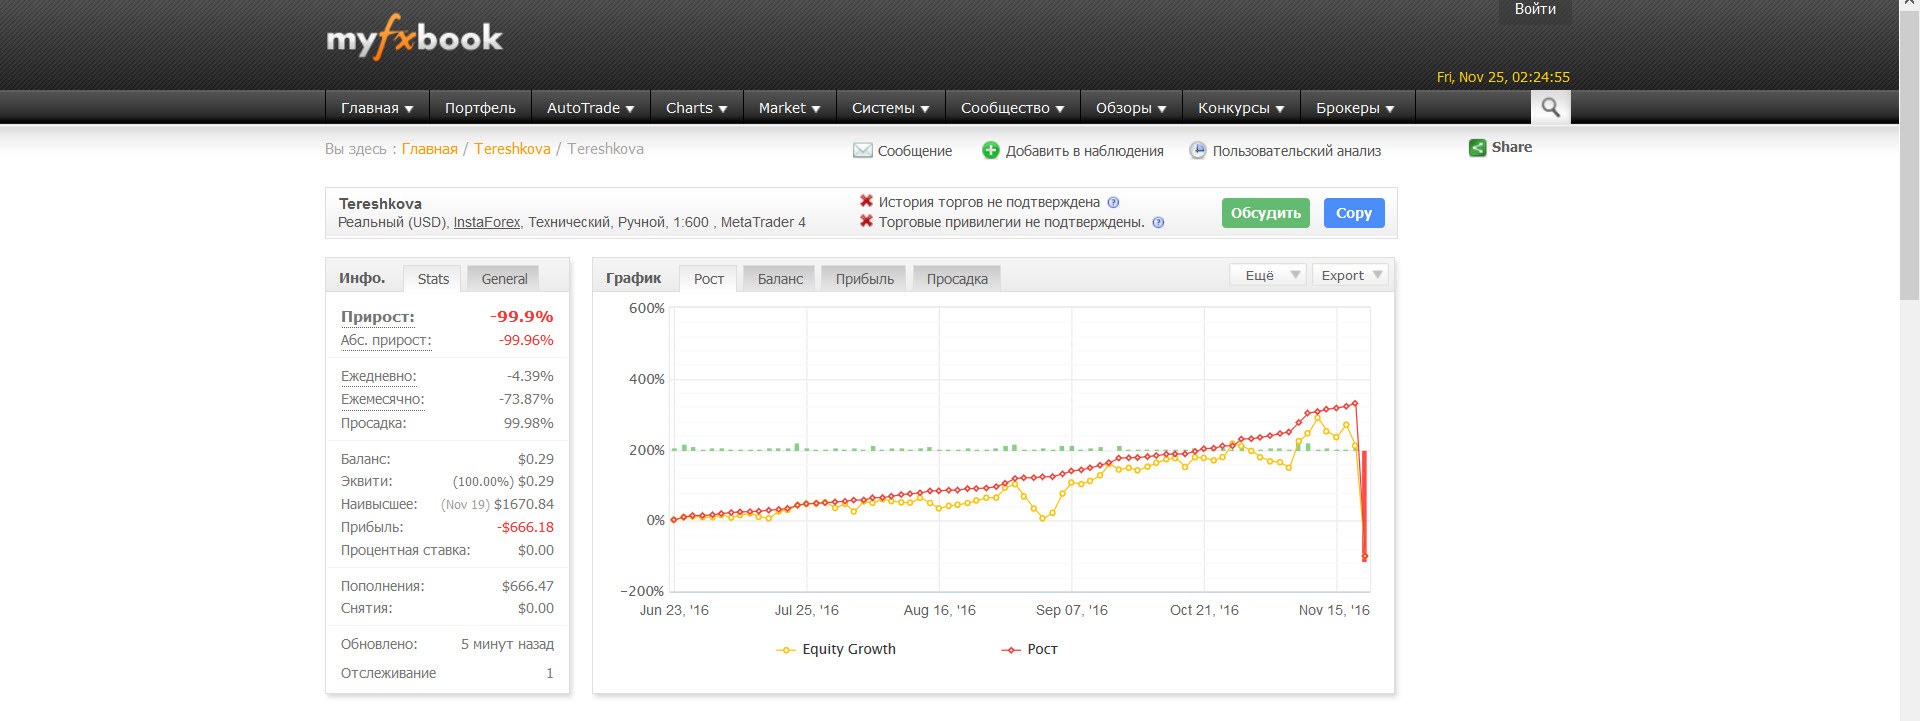Click the orange Tereshkova breadcrumb link

[x=512, y=149]
